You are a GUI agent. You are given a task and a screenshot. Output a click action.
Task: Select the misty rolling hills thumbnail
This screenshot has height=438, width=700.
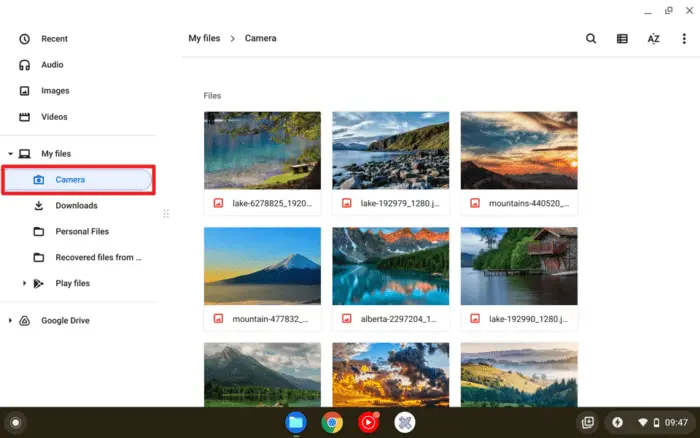pos(519,375)
